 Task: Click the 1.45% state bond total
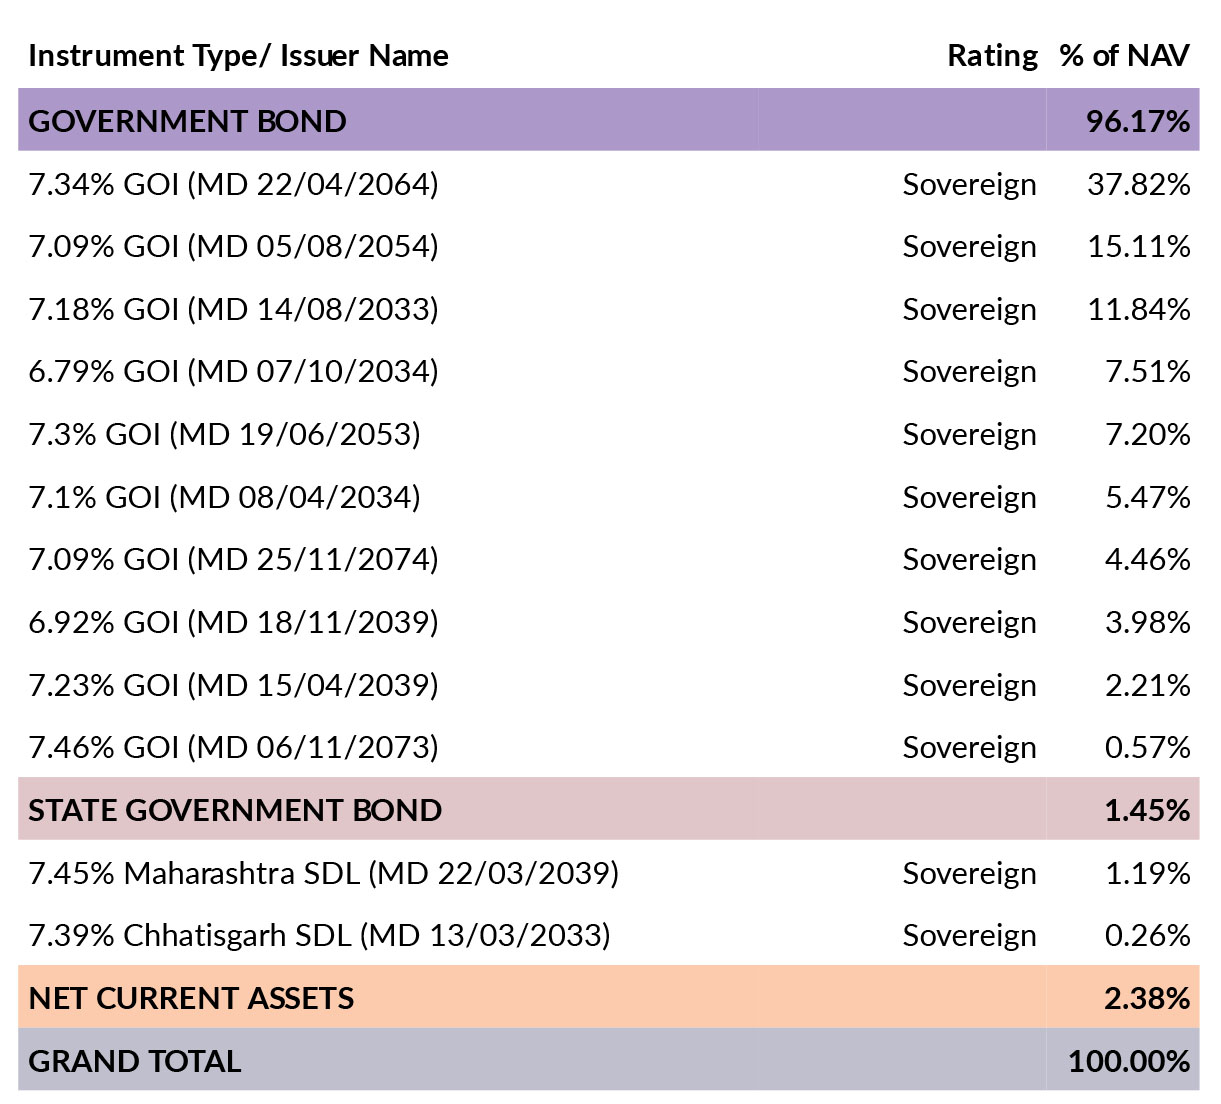click(1148, 810)
